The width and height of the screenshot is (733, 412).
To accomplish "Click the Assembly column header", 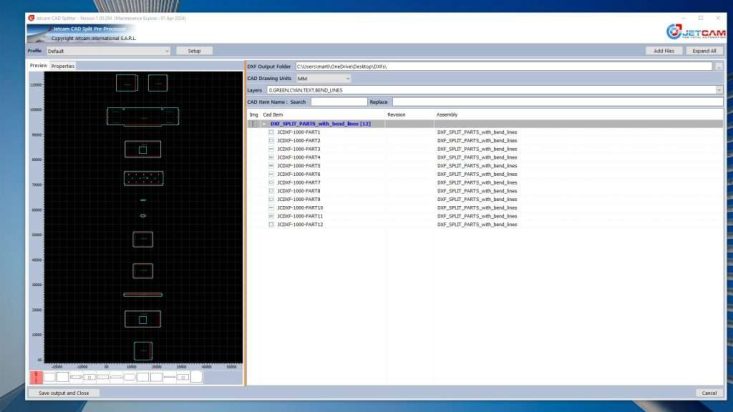I will click(447, 115).
